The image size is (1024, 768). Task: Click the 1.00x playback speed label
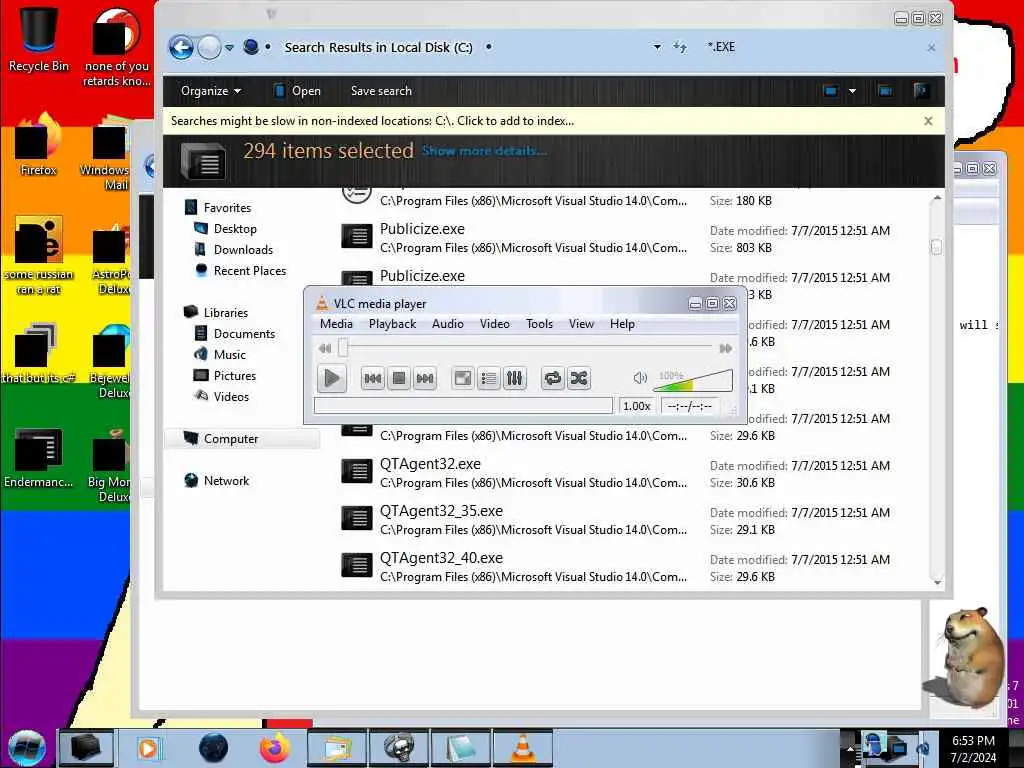[637, 406]
